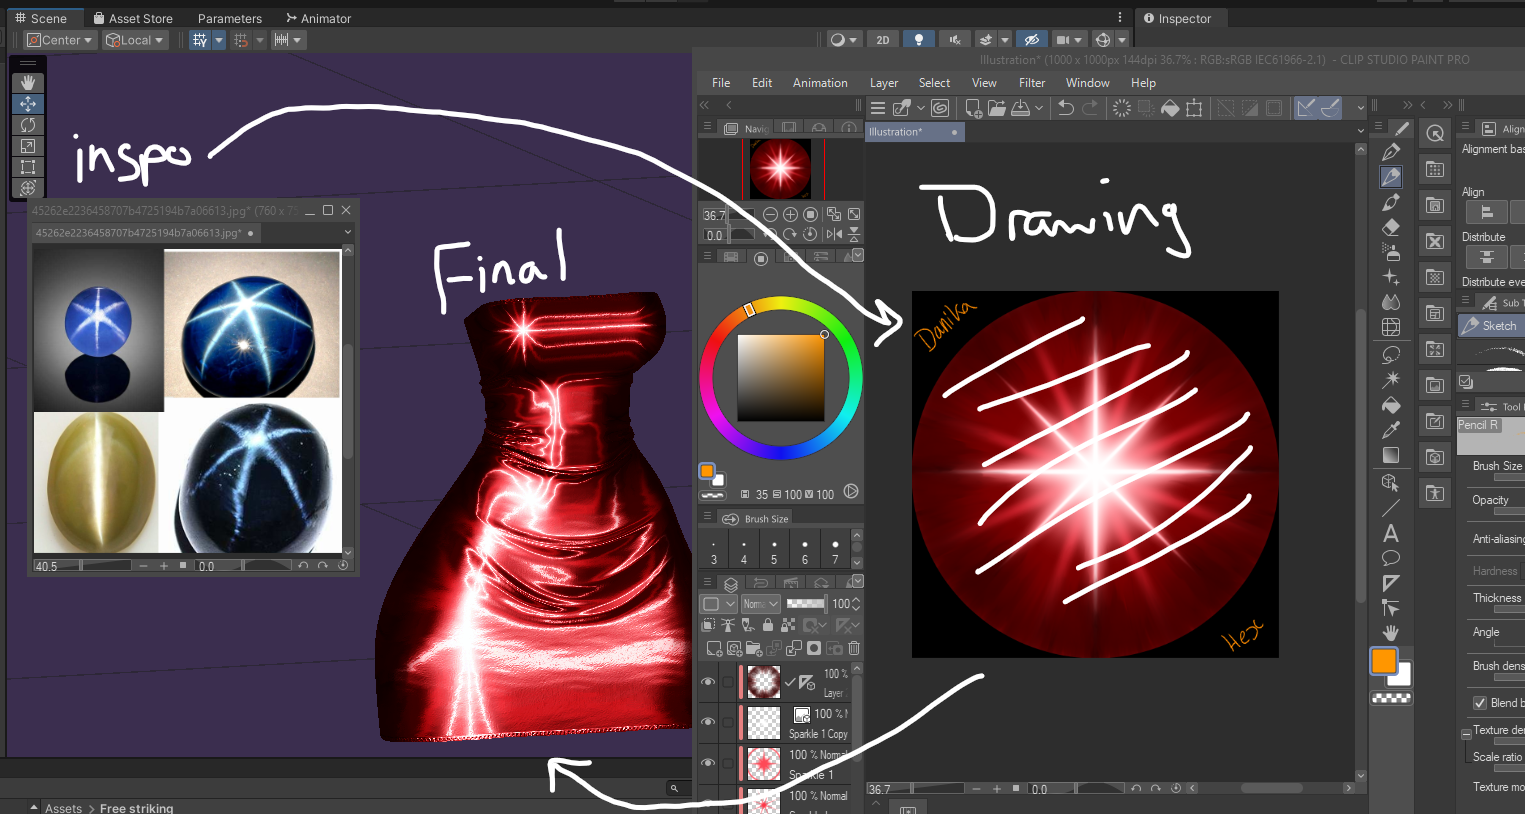Viewport: 1525px width, 814px height.
Task: Delete layer using the trash can icon
Action: 854,648
